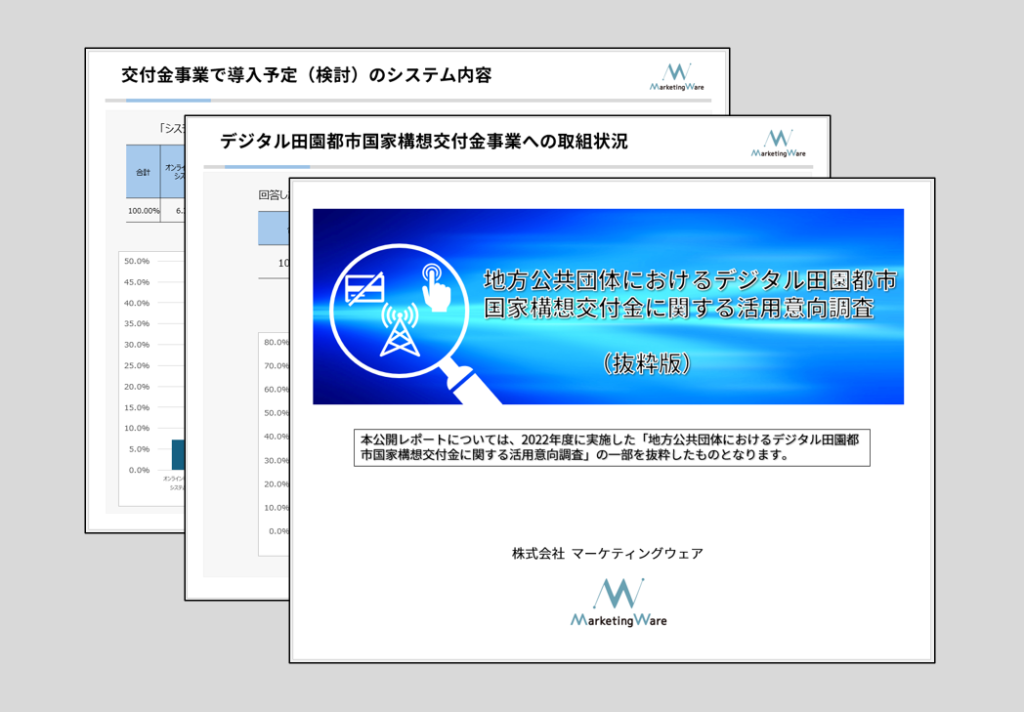1024x712 pixels.
Task: Click the notice box starting 本公開レポートについては
Action: click(x=612, y=447)
